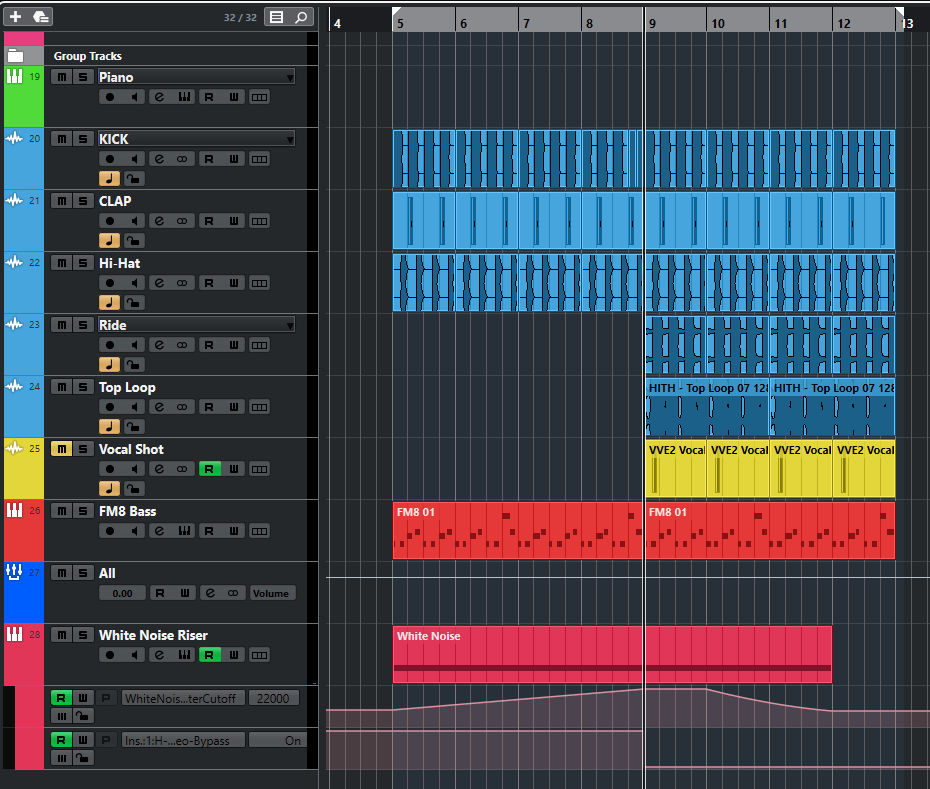This screenshot has height=789, width=930.
Task: Edit channel settings of CLAP track
Action: pyautogui.click(x=160, y=221)
